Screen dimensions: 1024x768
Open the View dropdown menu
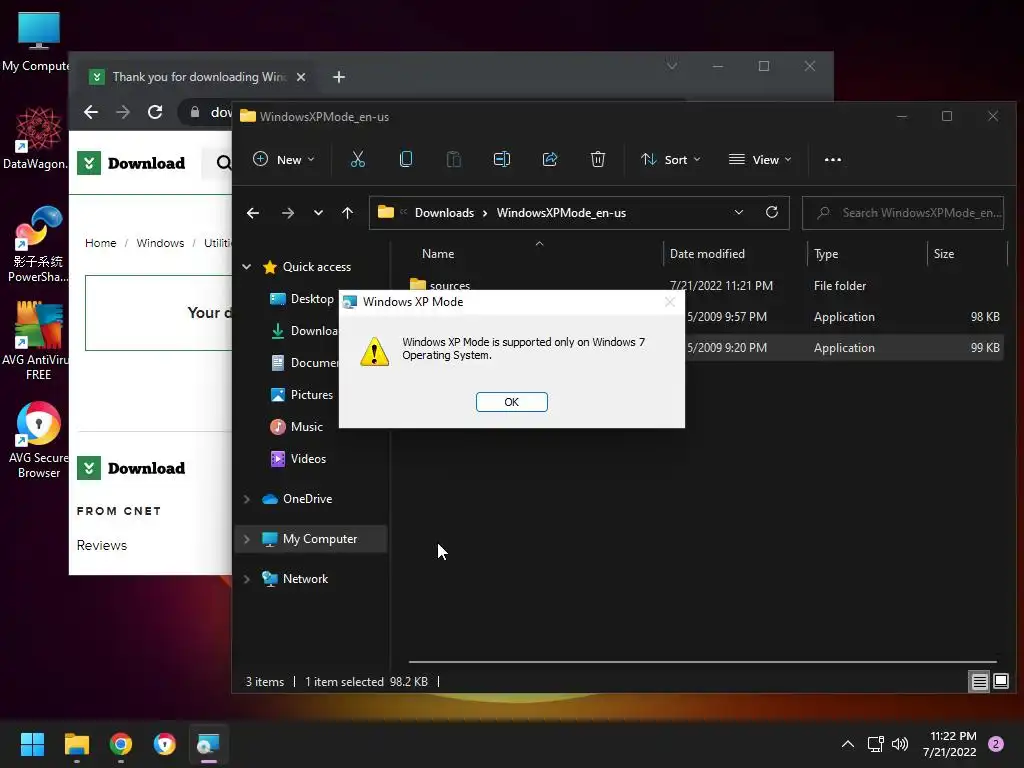760,159
